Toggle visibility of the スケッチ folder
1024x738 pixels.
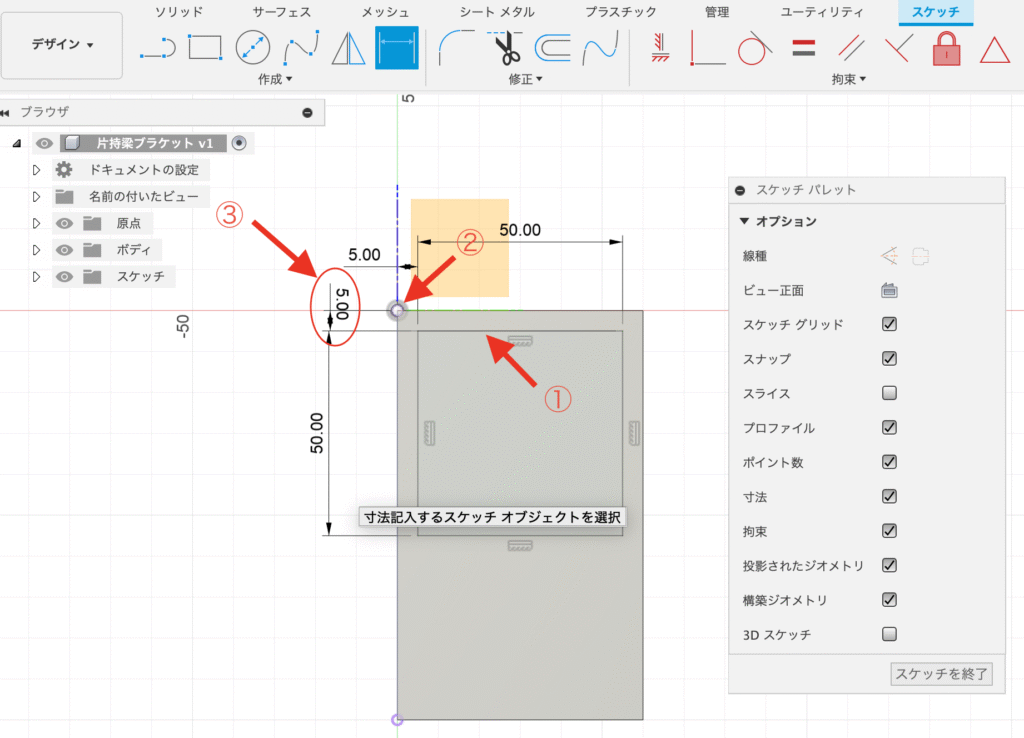point(63,276)
